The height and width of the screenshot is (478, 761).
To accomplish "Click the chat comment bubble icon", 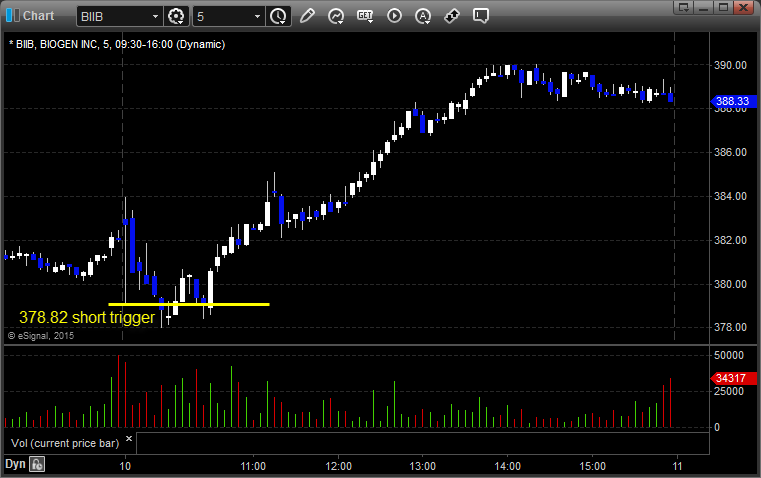I will click(x=480, y=16).
